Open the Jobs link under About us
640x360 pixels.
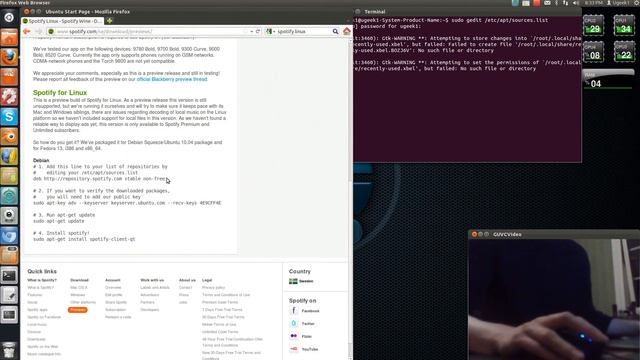point(183,302)
